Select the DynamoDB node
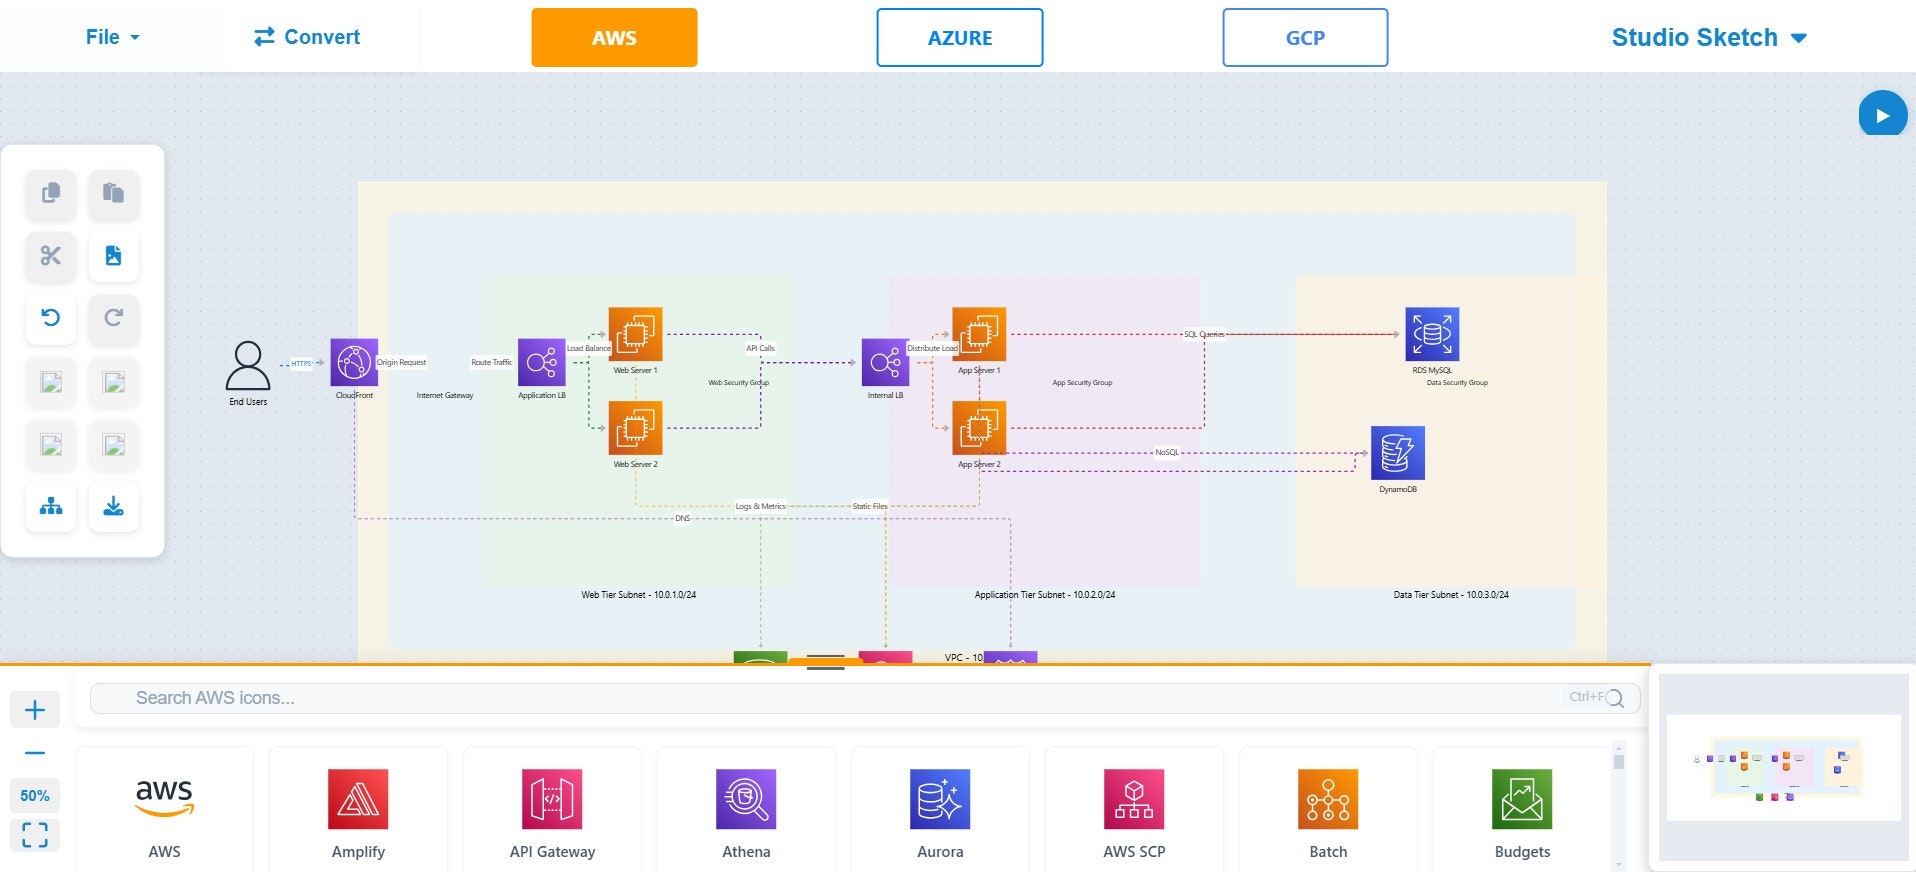 [x=1398, y=453]
